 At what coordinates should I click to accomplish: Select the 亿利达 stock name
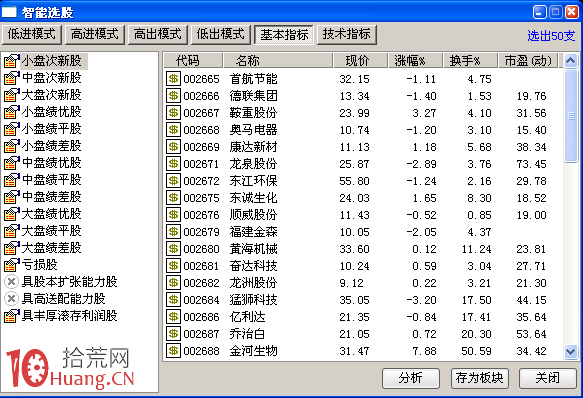(x=247, y=317)
